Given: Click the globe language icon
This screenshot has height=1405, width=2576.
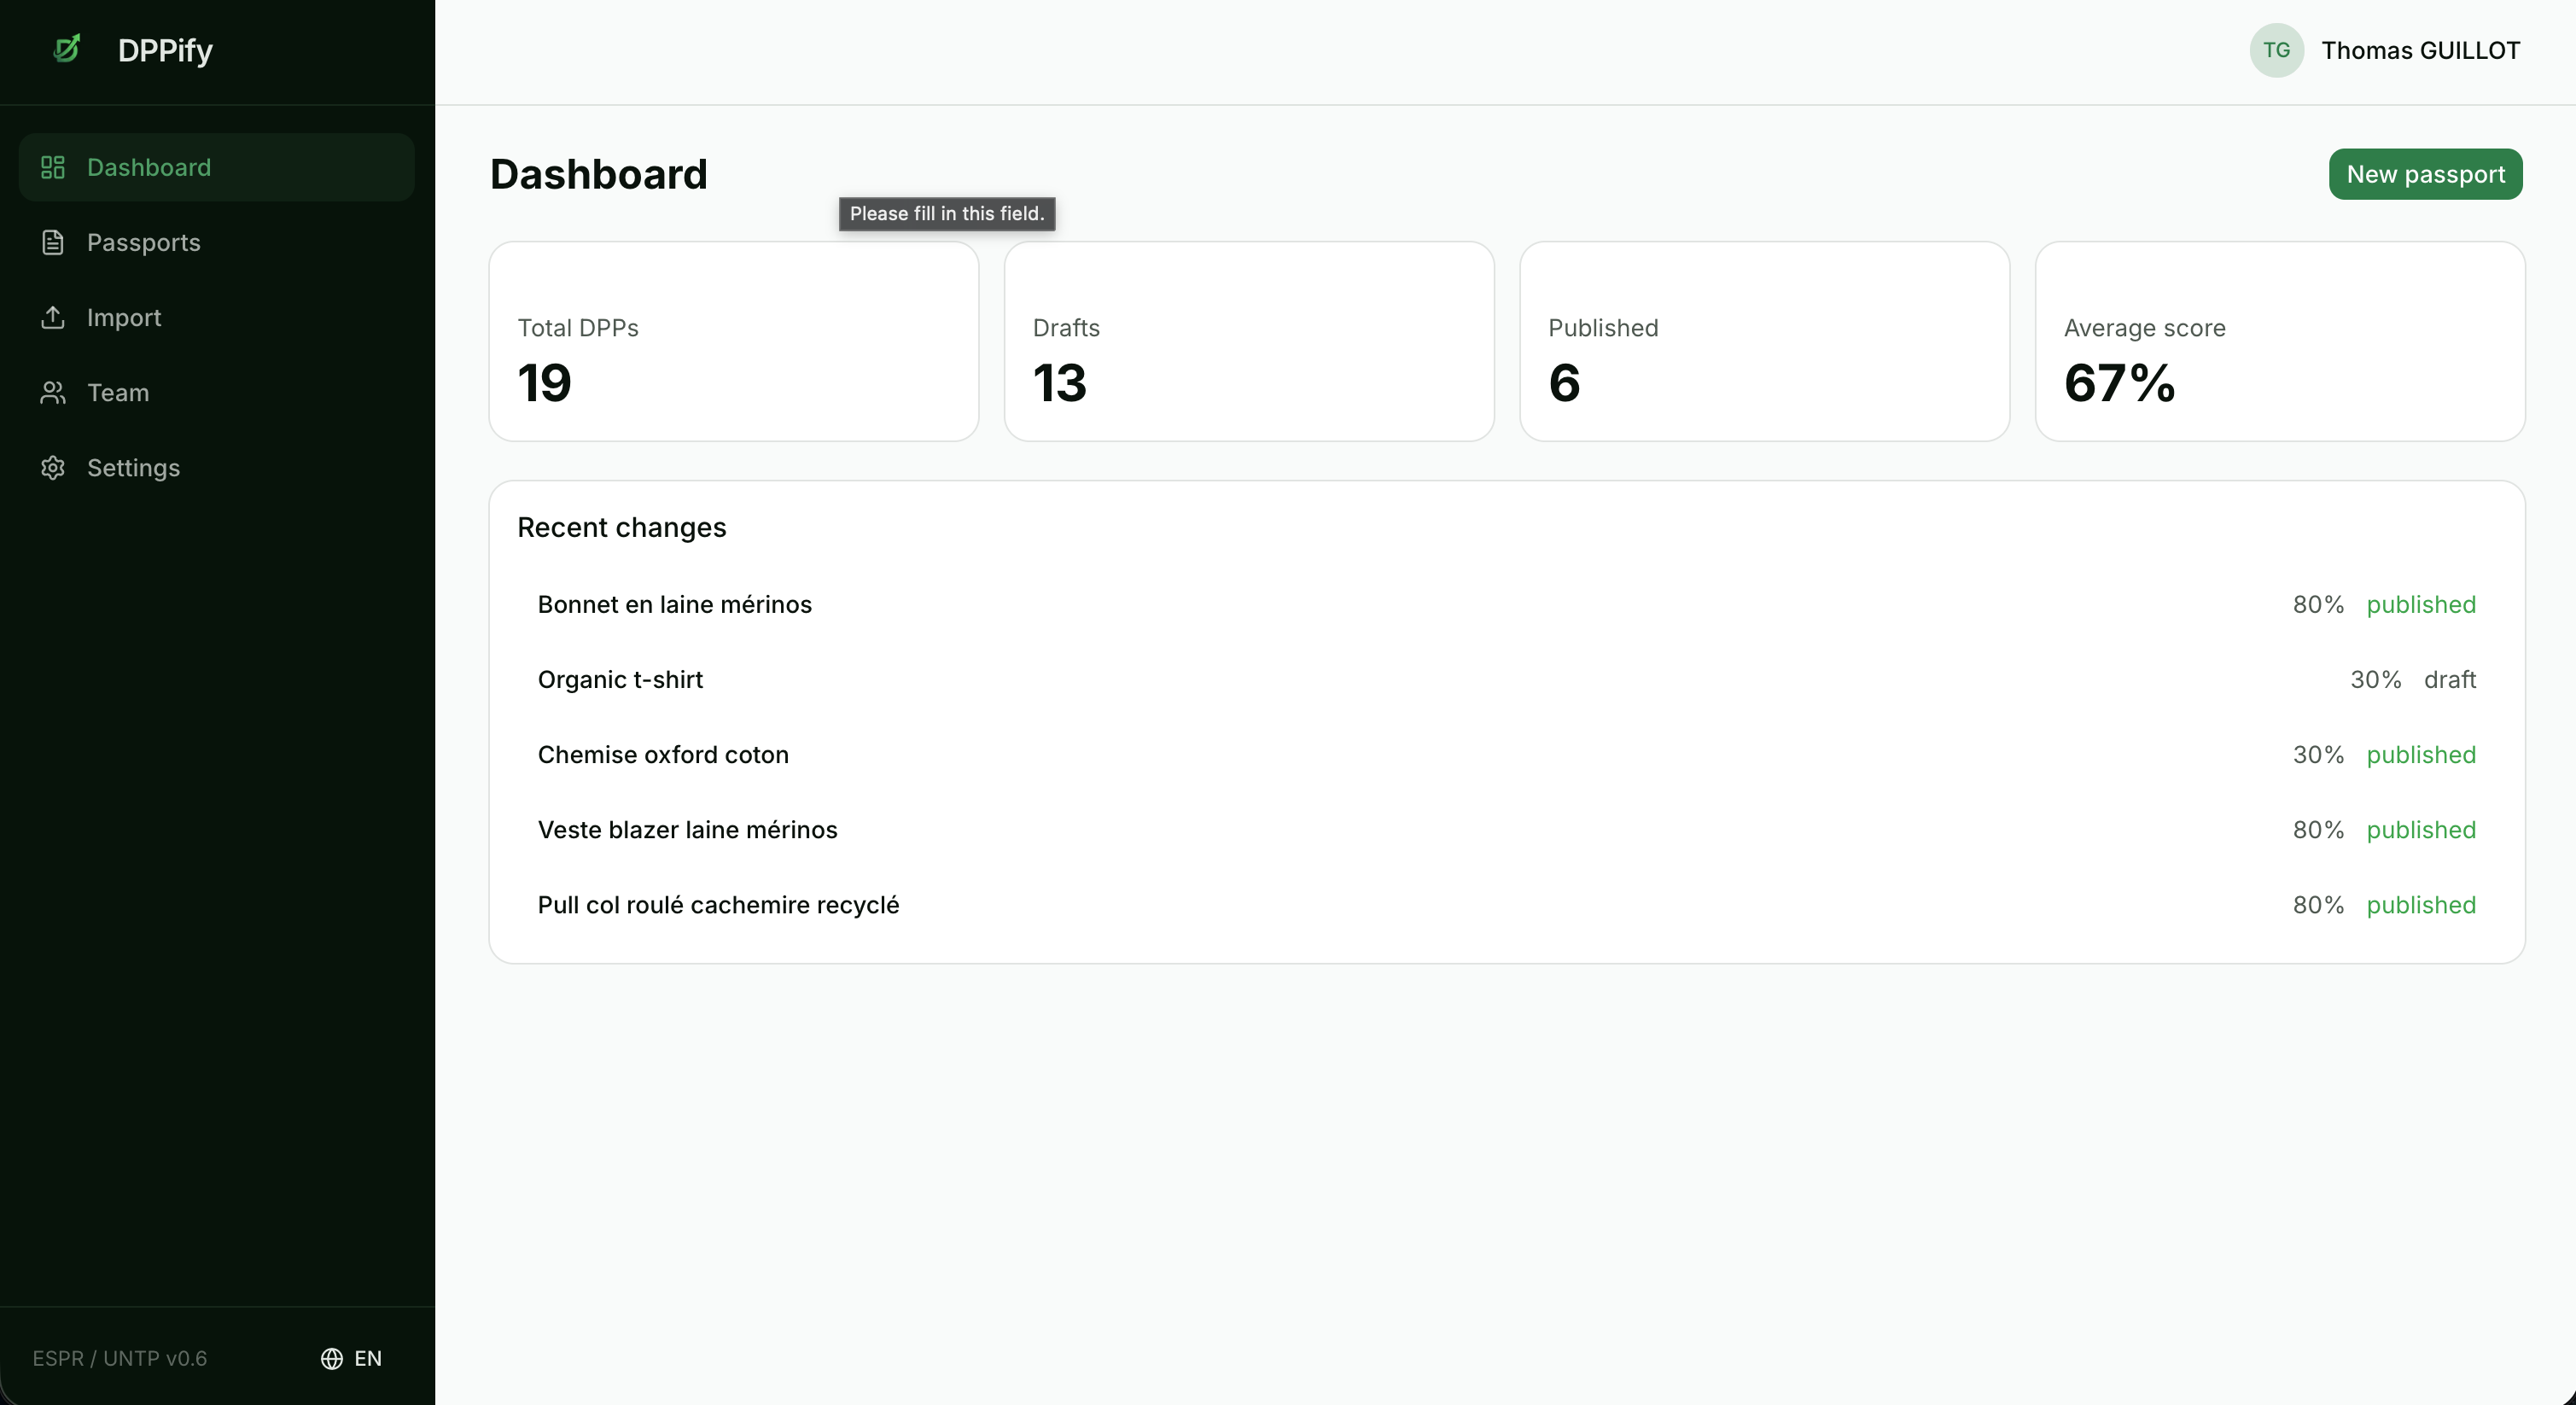Looking at the screenshot, I should (x=331, y=1358).
